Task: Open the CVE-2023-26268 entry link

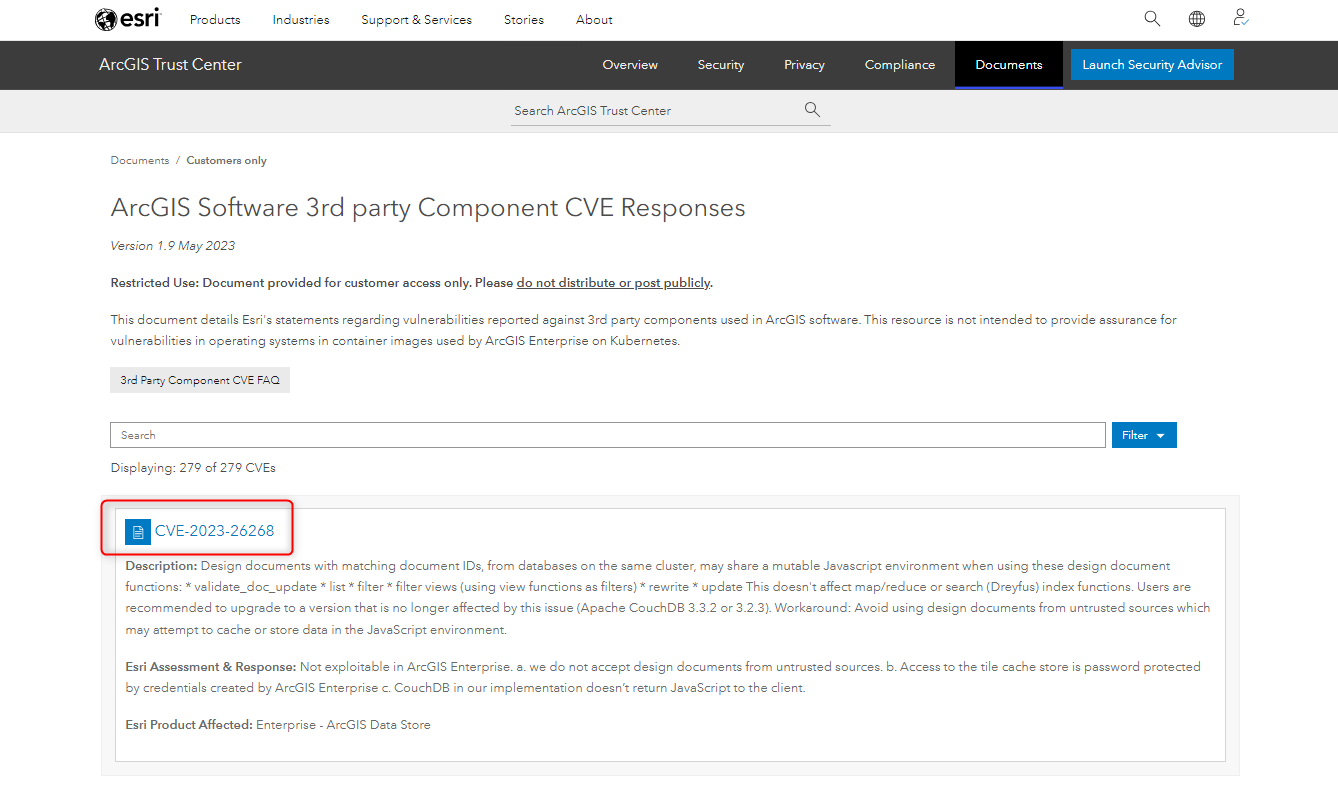Action: point(214,531)
